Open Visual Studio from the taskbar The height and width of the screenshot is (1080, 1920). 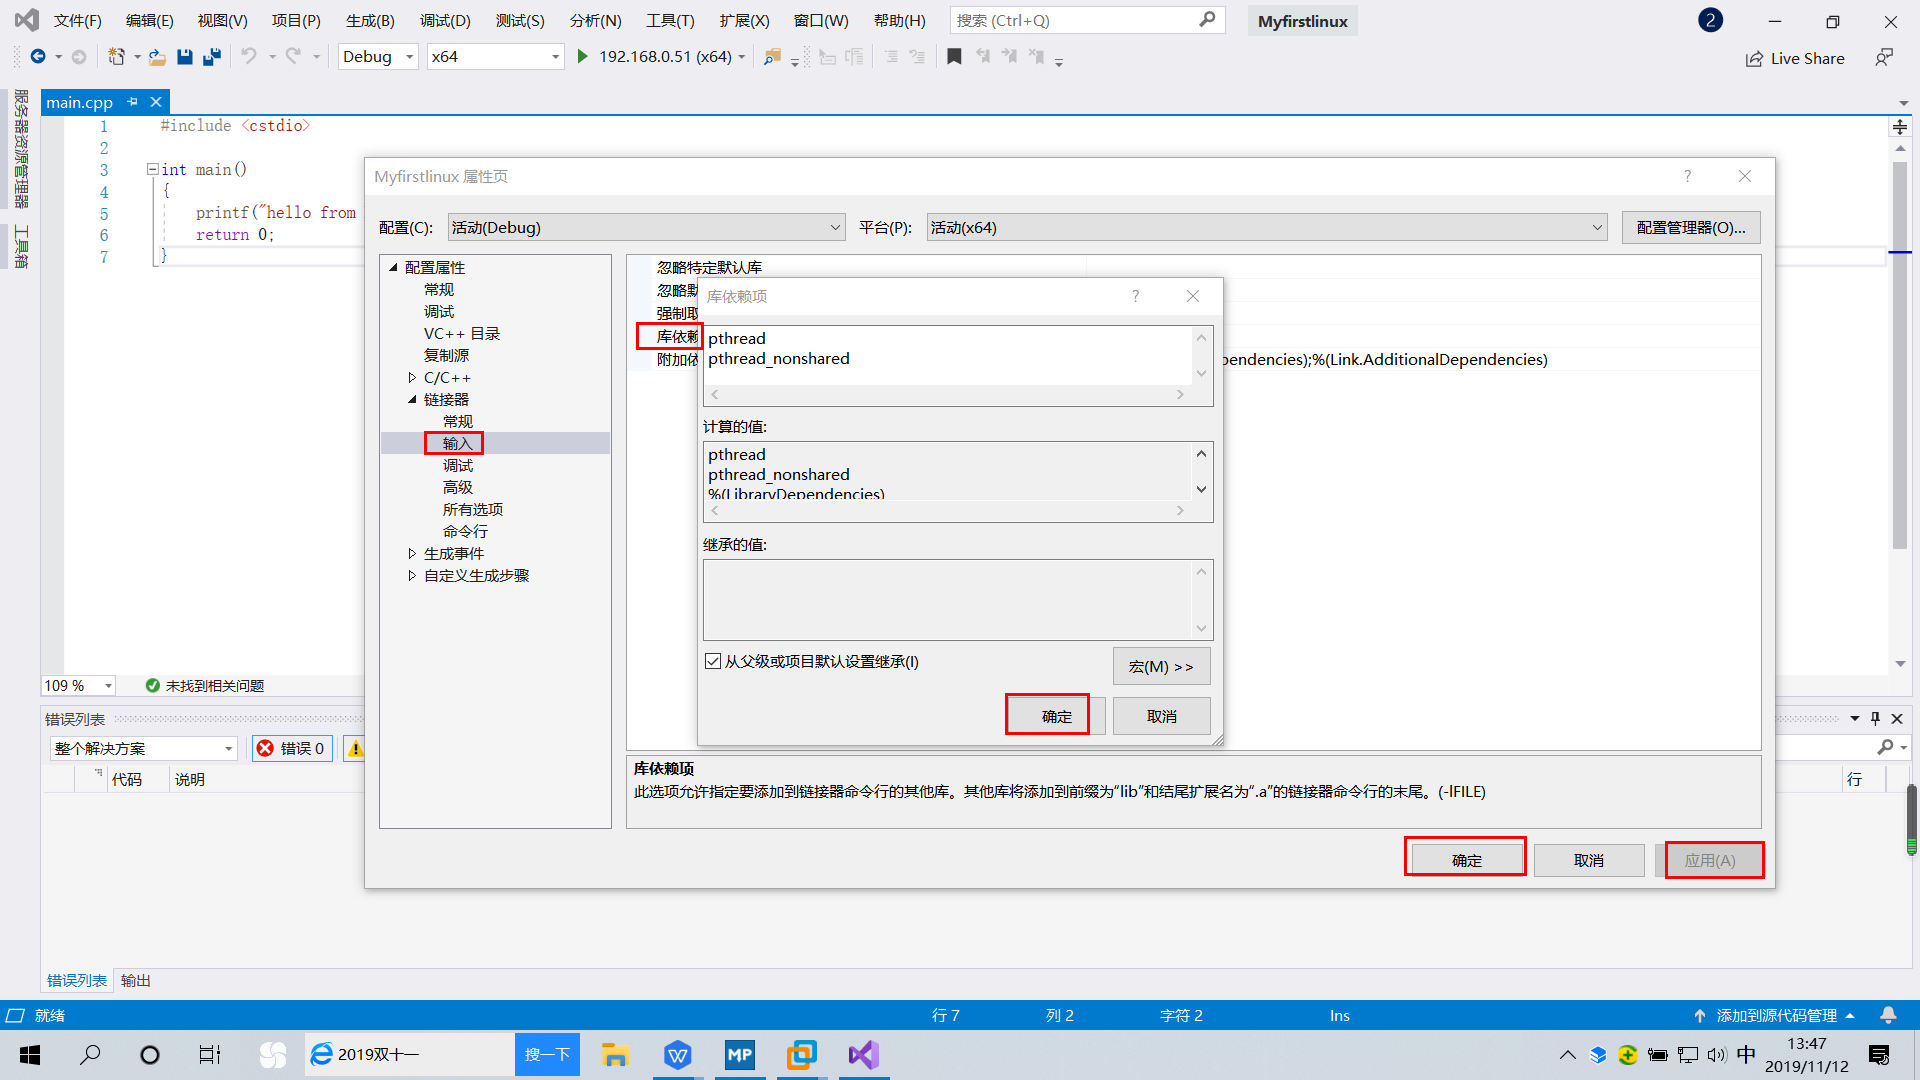(863, 1054)
